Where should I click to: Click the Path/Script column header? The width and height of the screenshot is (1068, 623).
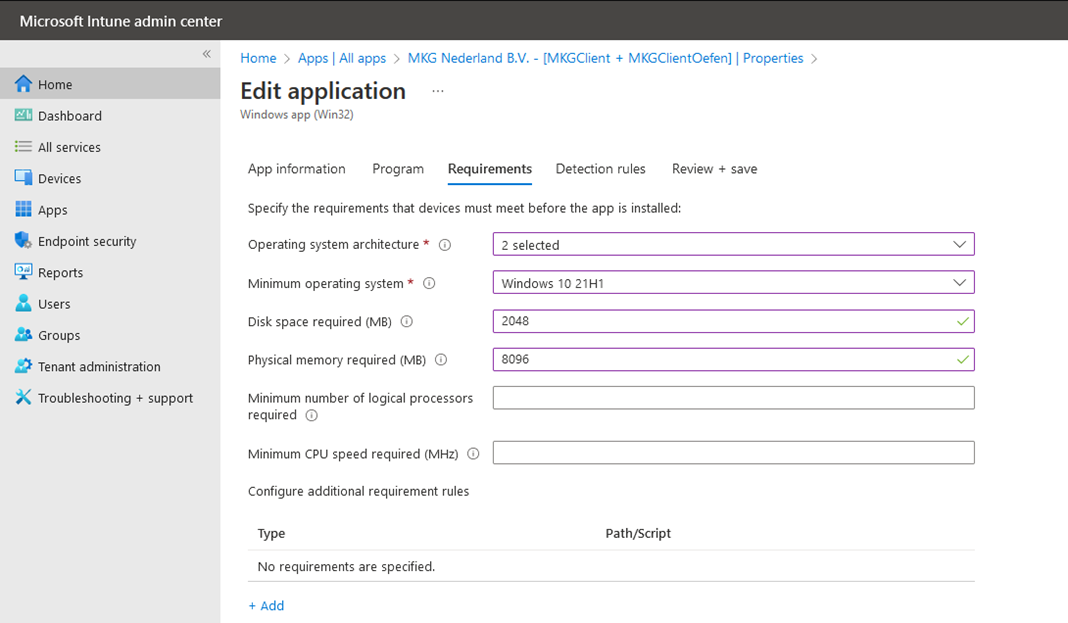638,533
